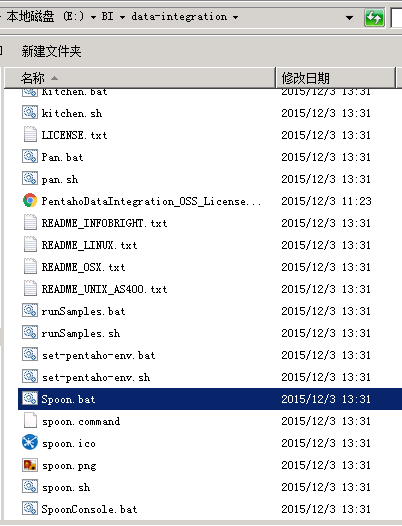The image size is (402, 526).
Task: Select the SpoonConsole.bat file icon
Action: point(30,509)
